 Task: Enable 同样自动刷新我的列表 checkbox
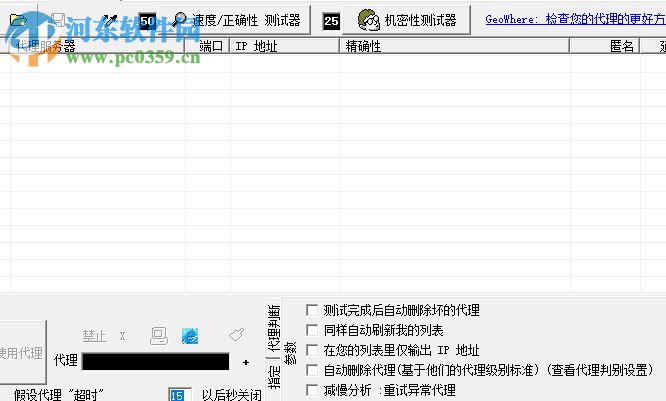pyautogui.click(x=312, y=330)
